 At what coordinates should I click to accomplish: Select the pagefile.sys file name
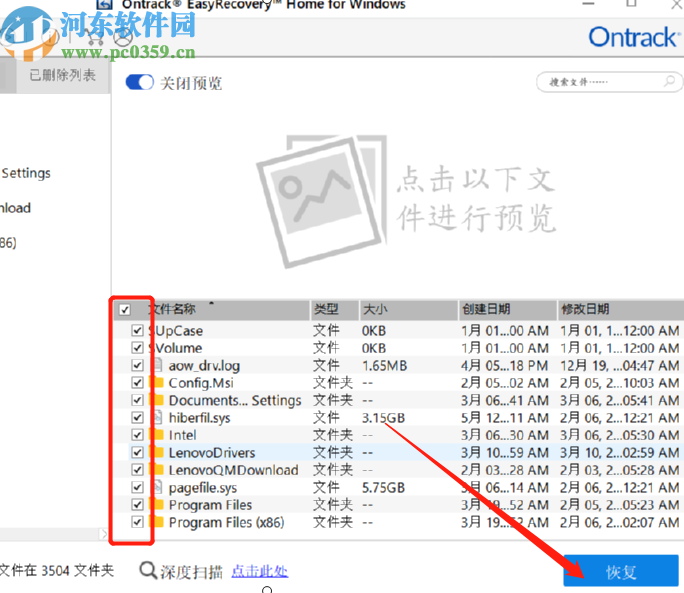(x=203, y=488)
